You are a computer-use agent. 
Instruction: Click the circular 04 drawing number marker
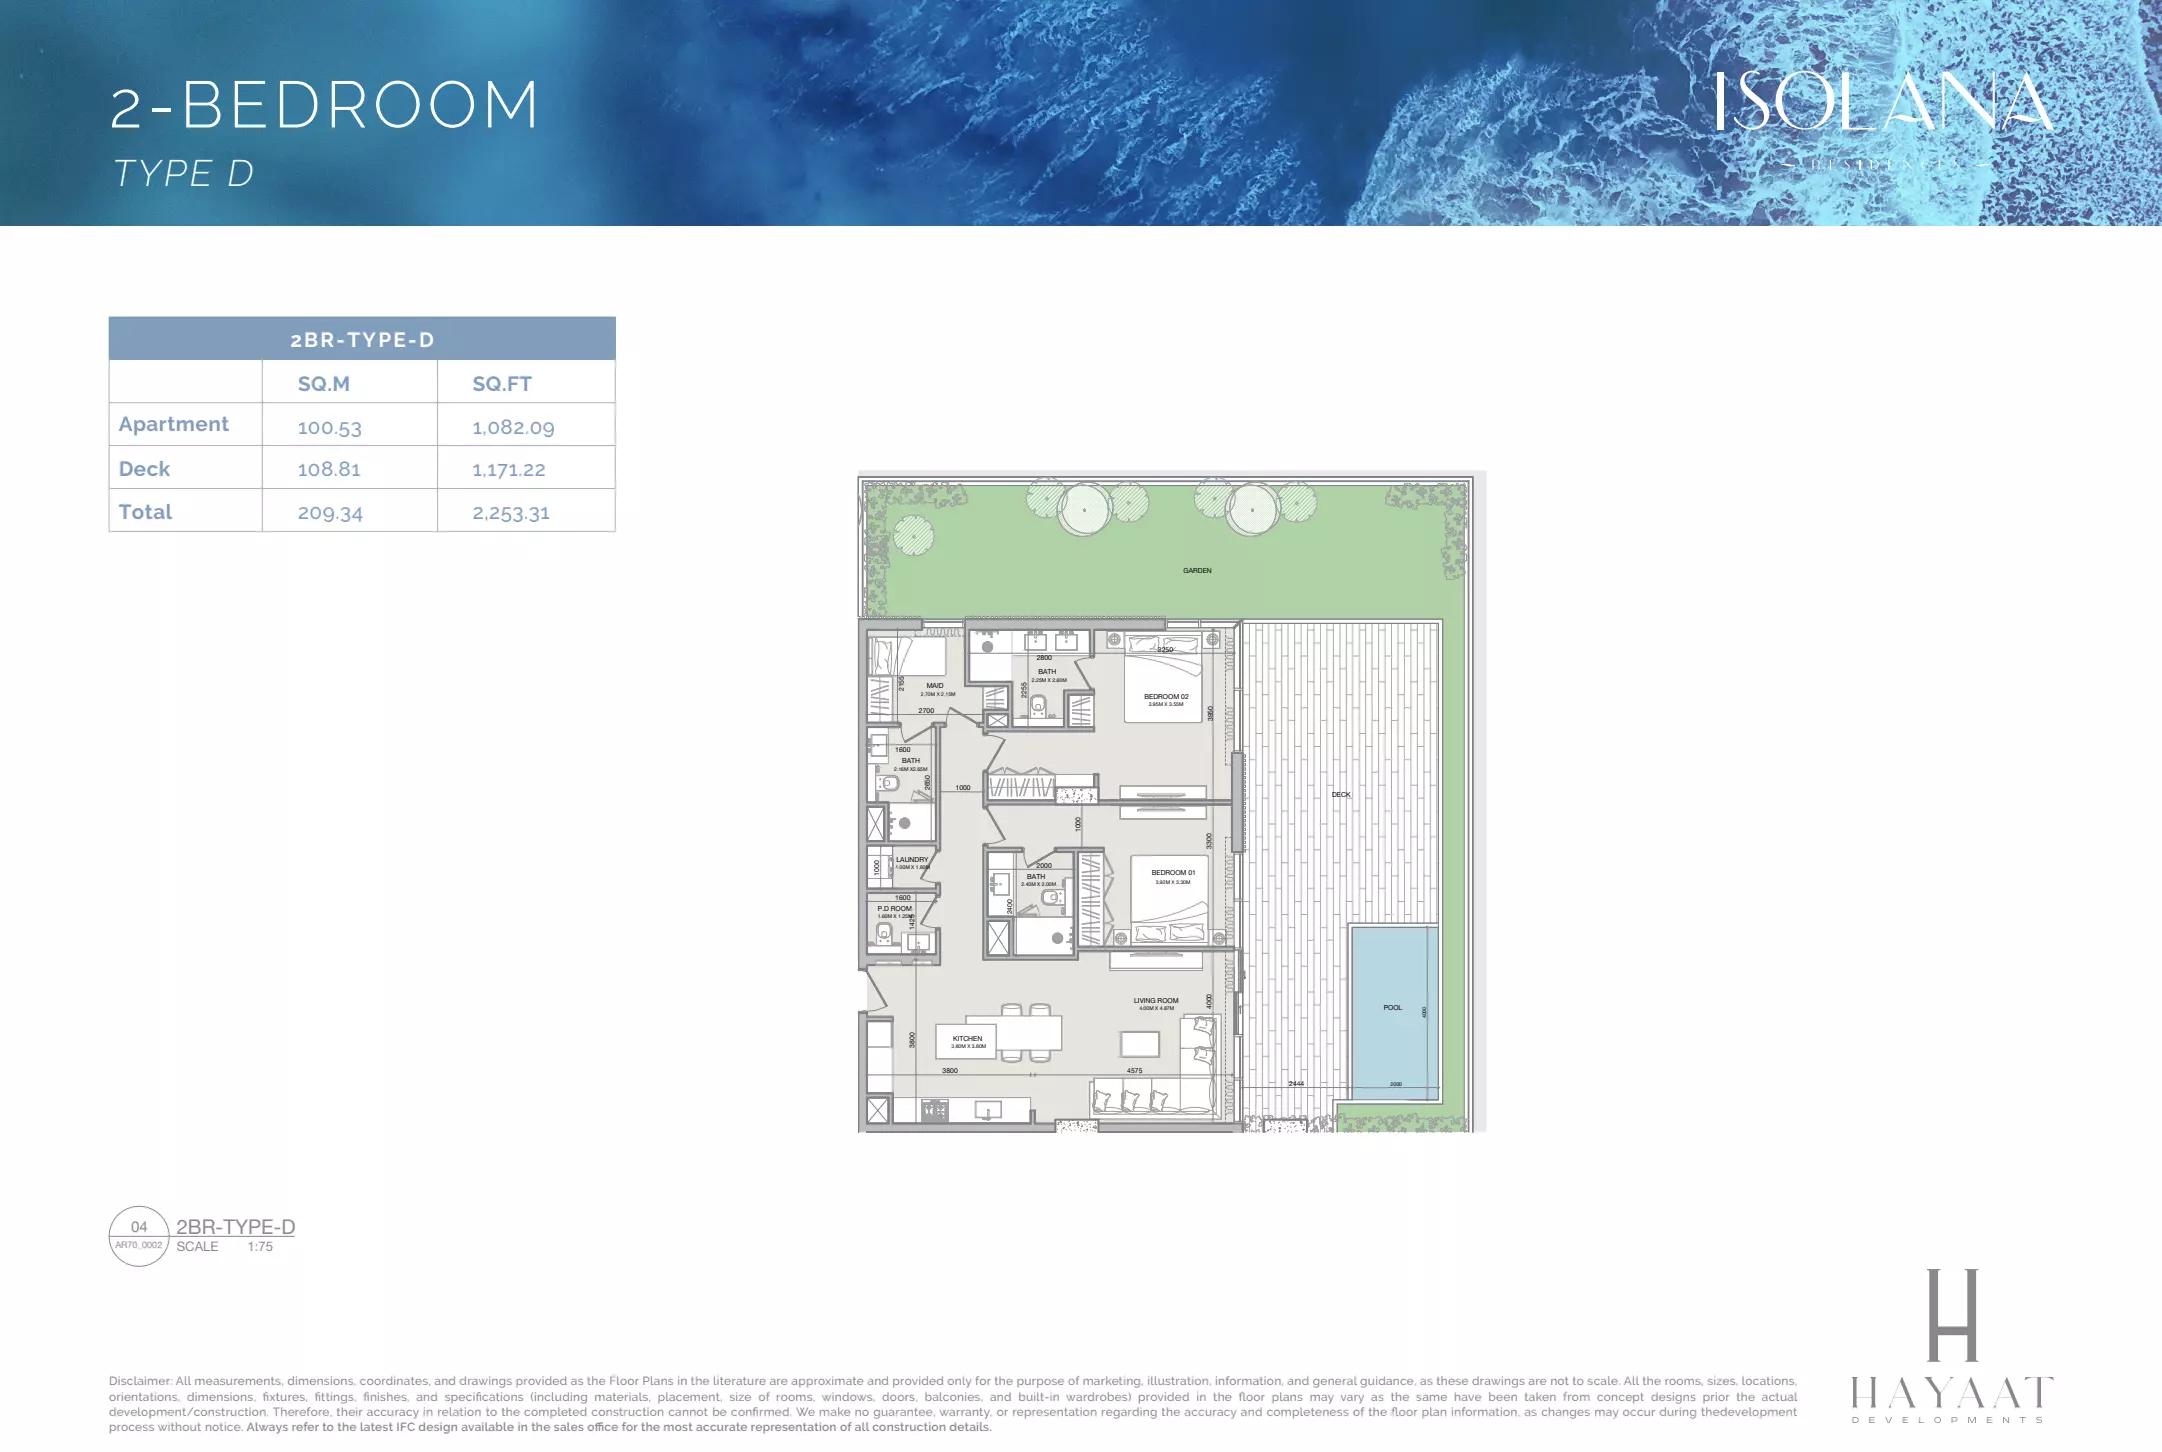tap(139, 1236)
